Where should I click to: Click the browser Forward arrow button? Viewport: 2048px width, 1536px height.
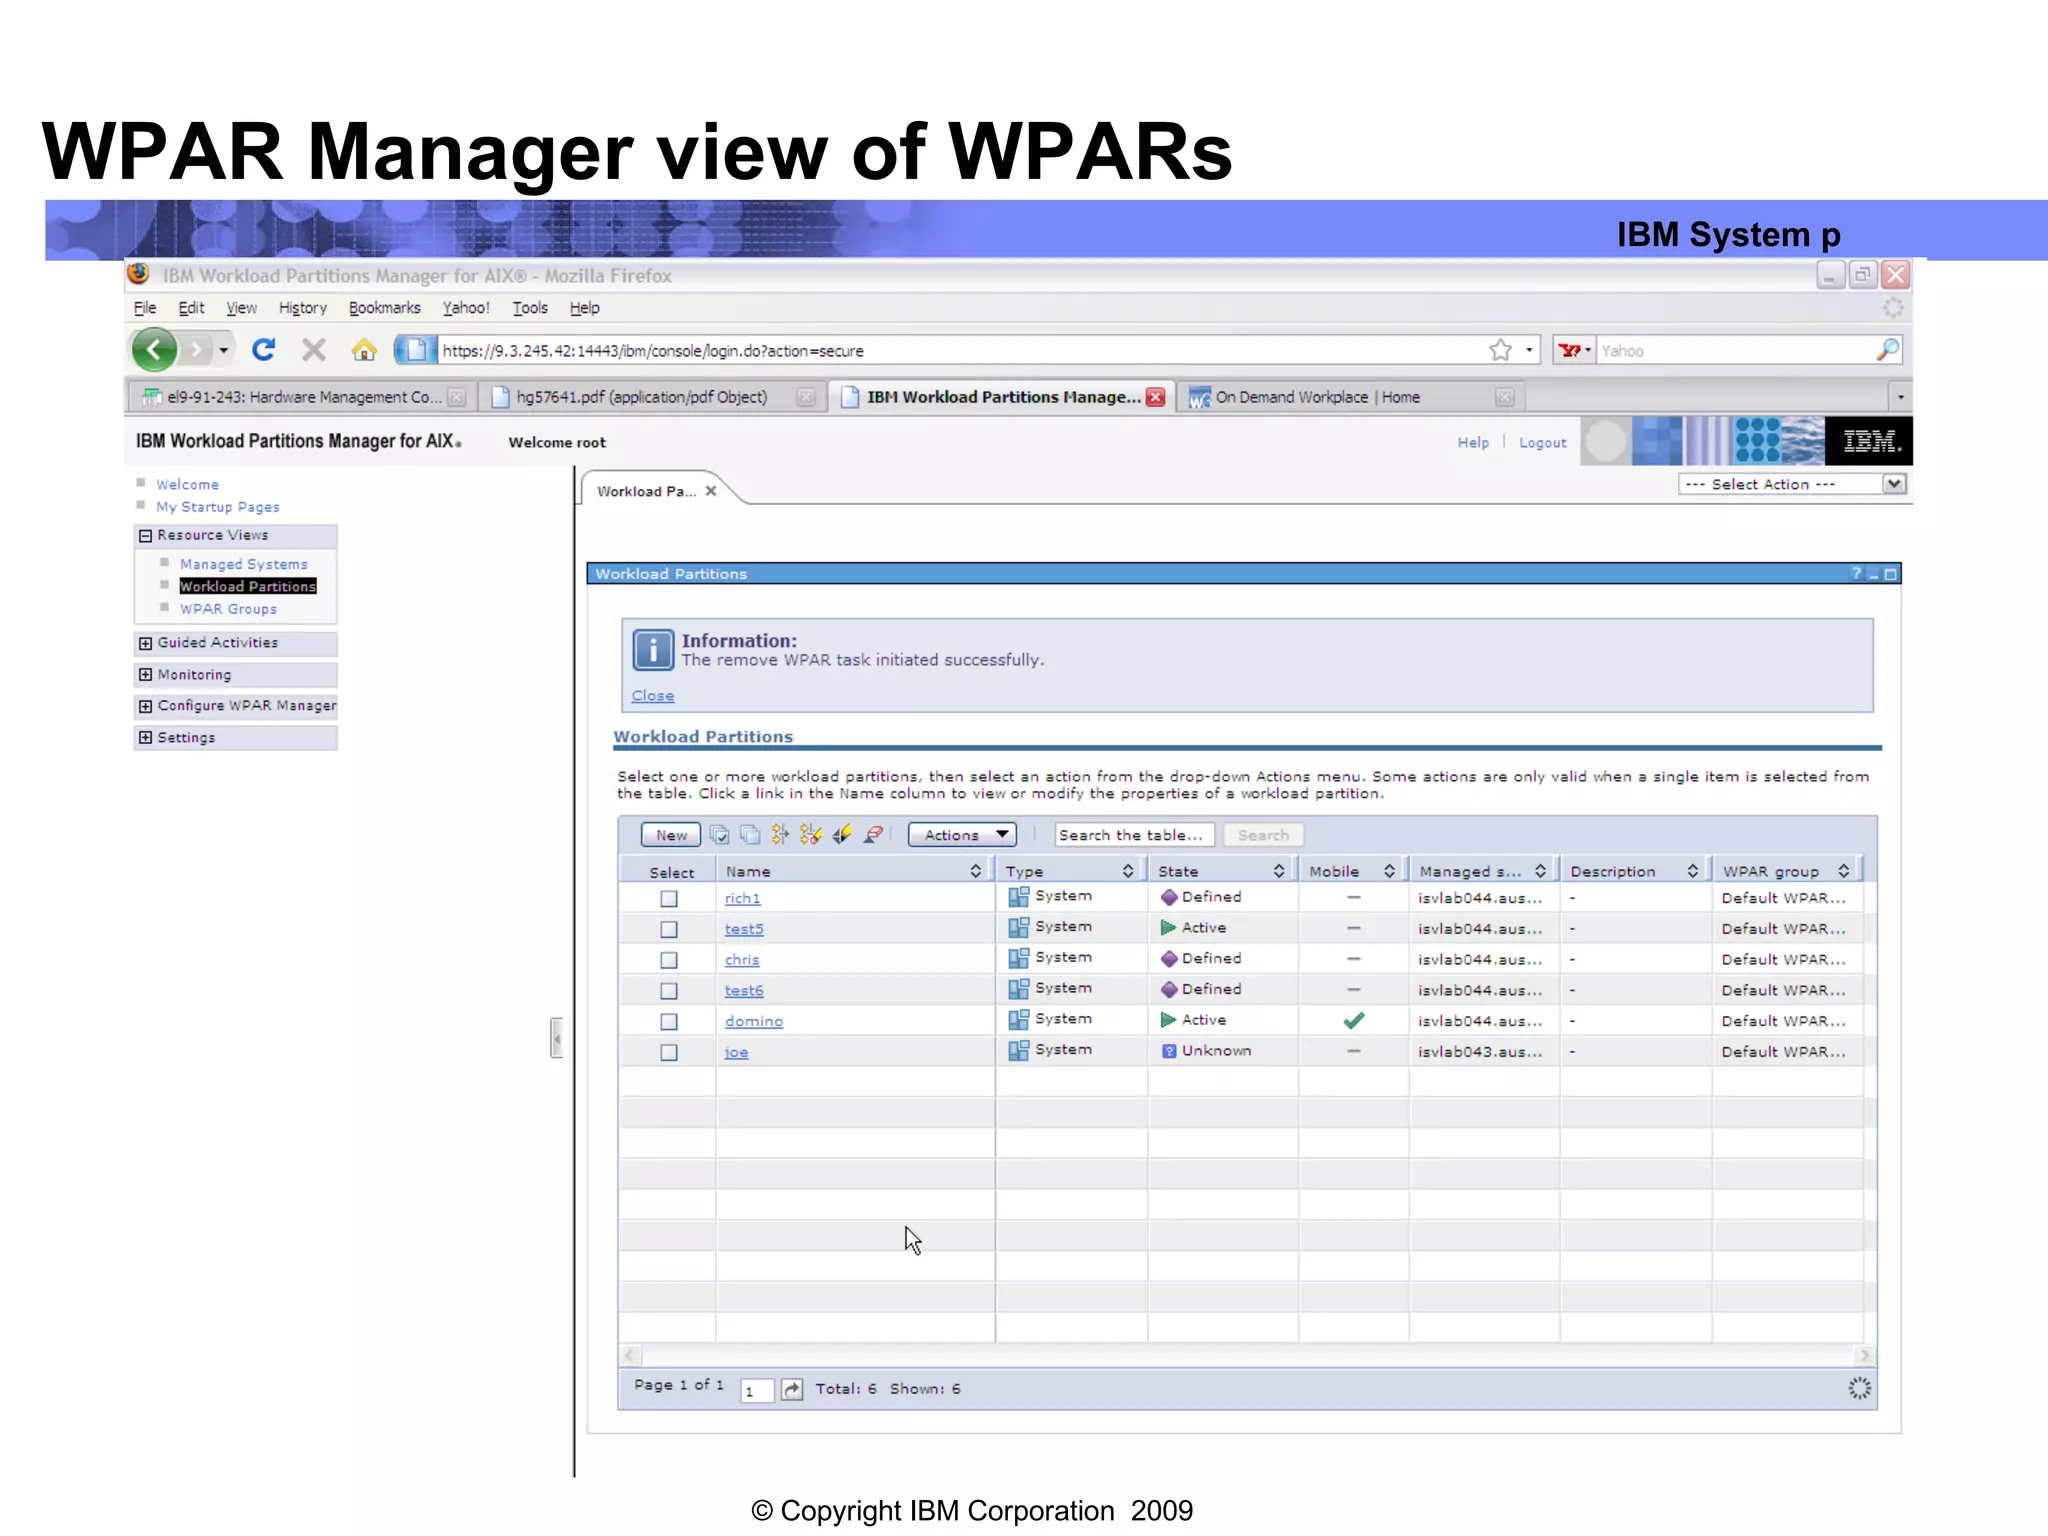(x=197, y=350)
